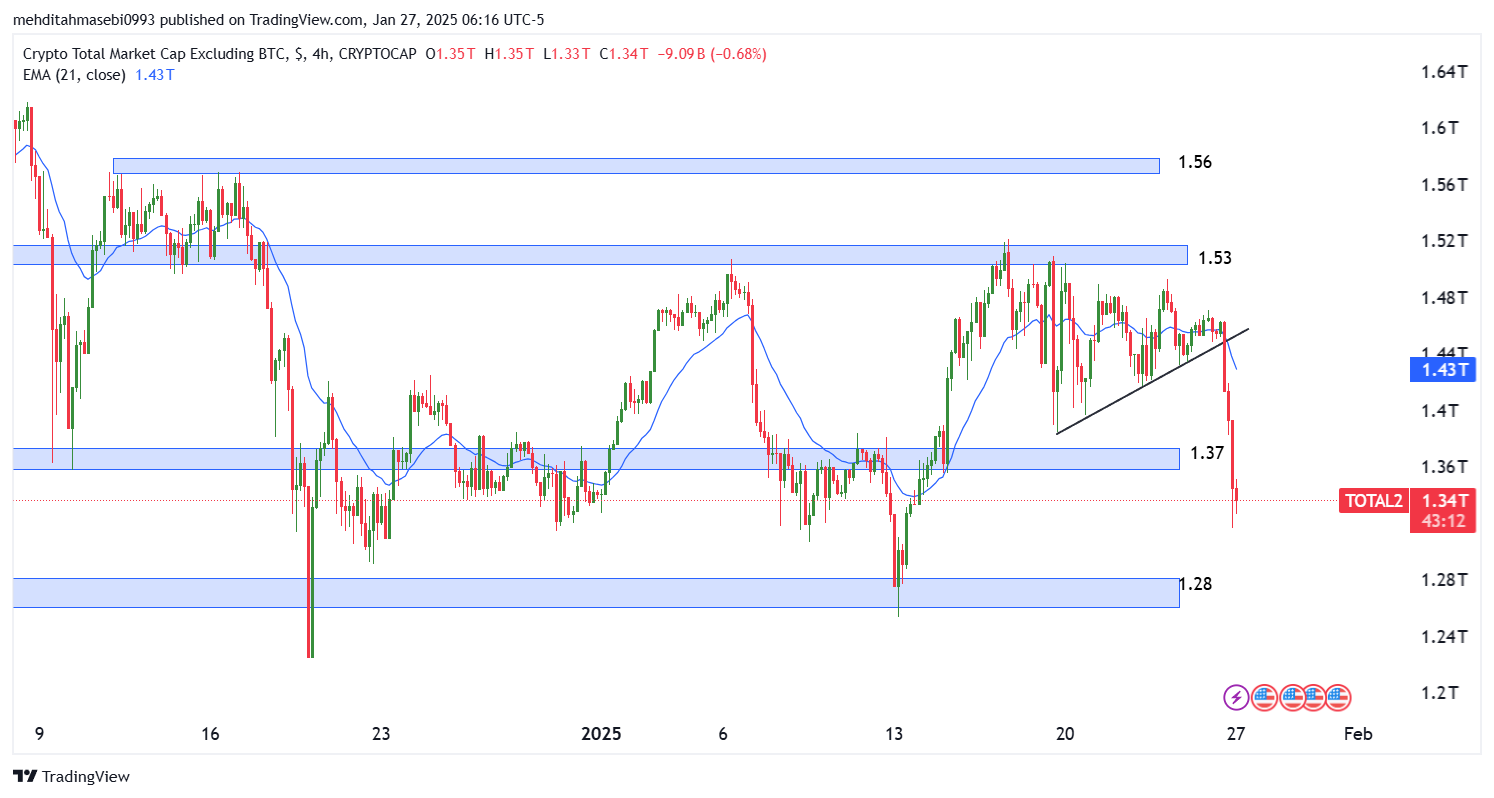Screen dimensions: 1494x798
Task: Click 1.24T on the price axis
Action: click(x=1444, y=636)
